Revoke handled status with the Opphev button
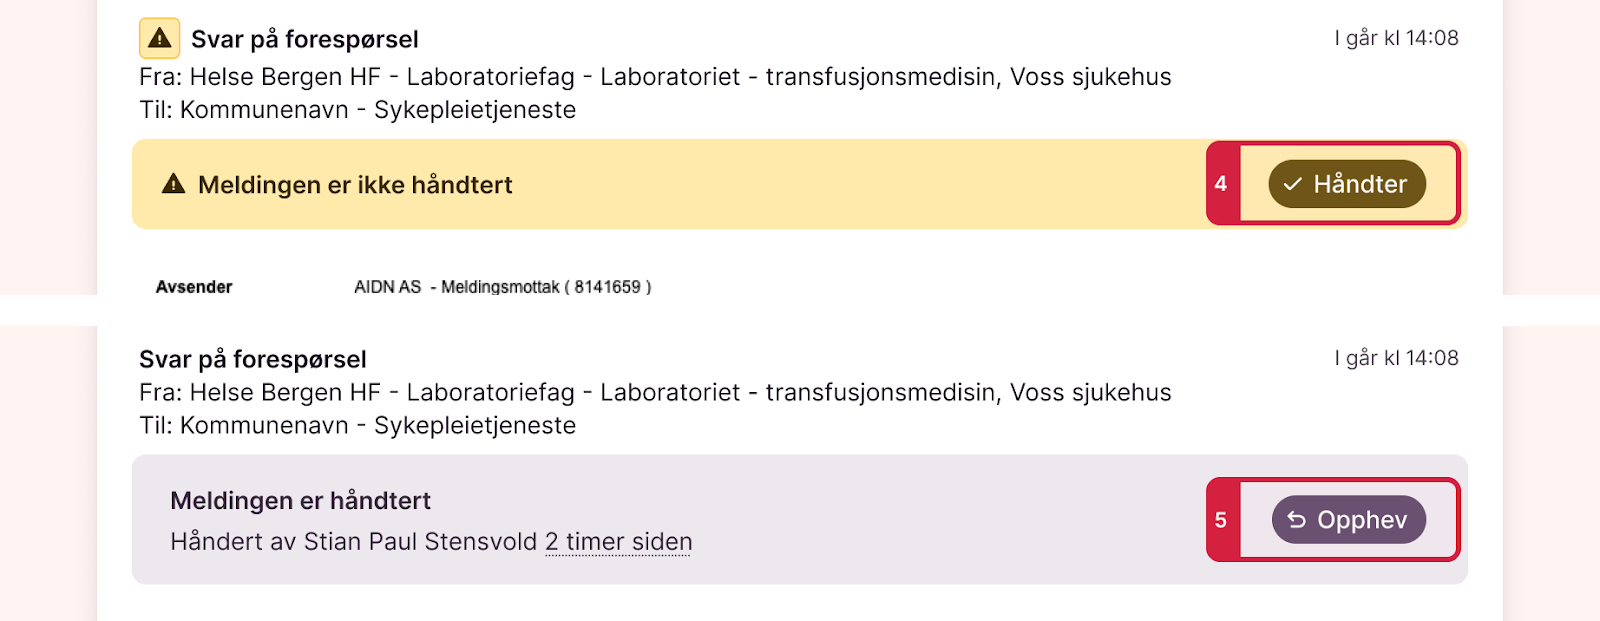1600x621 pixels. pyautogui.click(x=1349, y=520)
